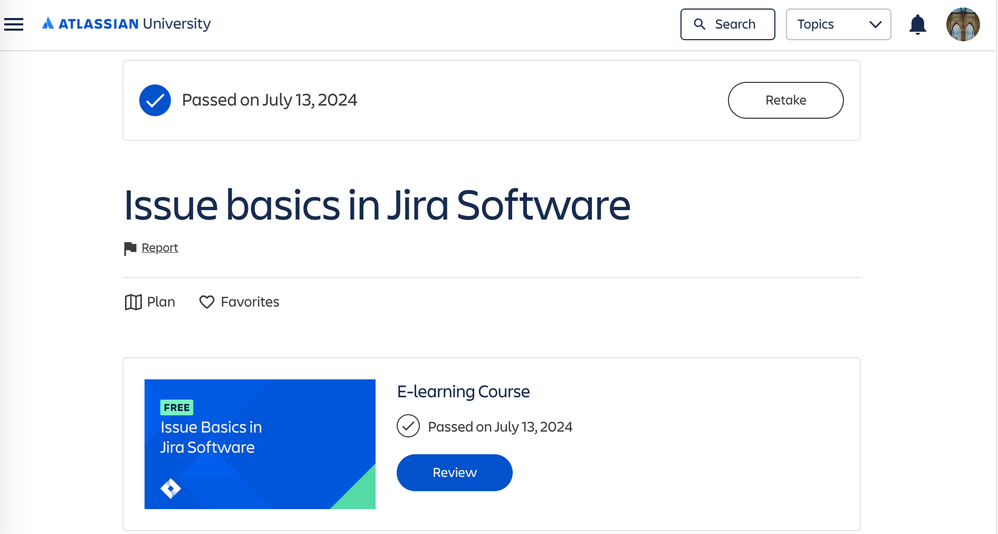This screenshot has height=534, width=998.
Task: Click the "Issue basics in Jira Software" heading
Action: coord(377,205)
